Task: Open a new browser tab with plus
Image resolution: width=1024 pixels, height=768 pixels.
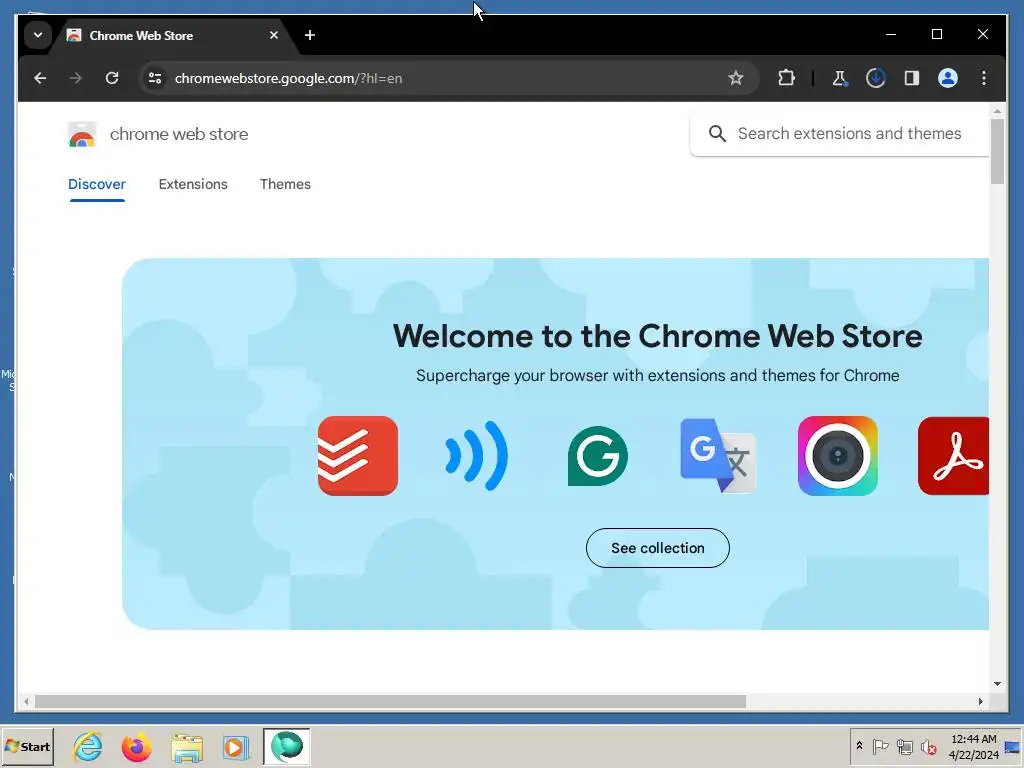Action: [x=310, y=35]
